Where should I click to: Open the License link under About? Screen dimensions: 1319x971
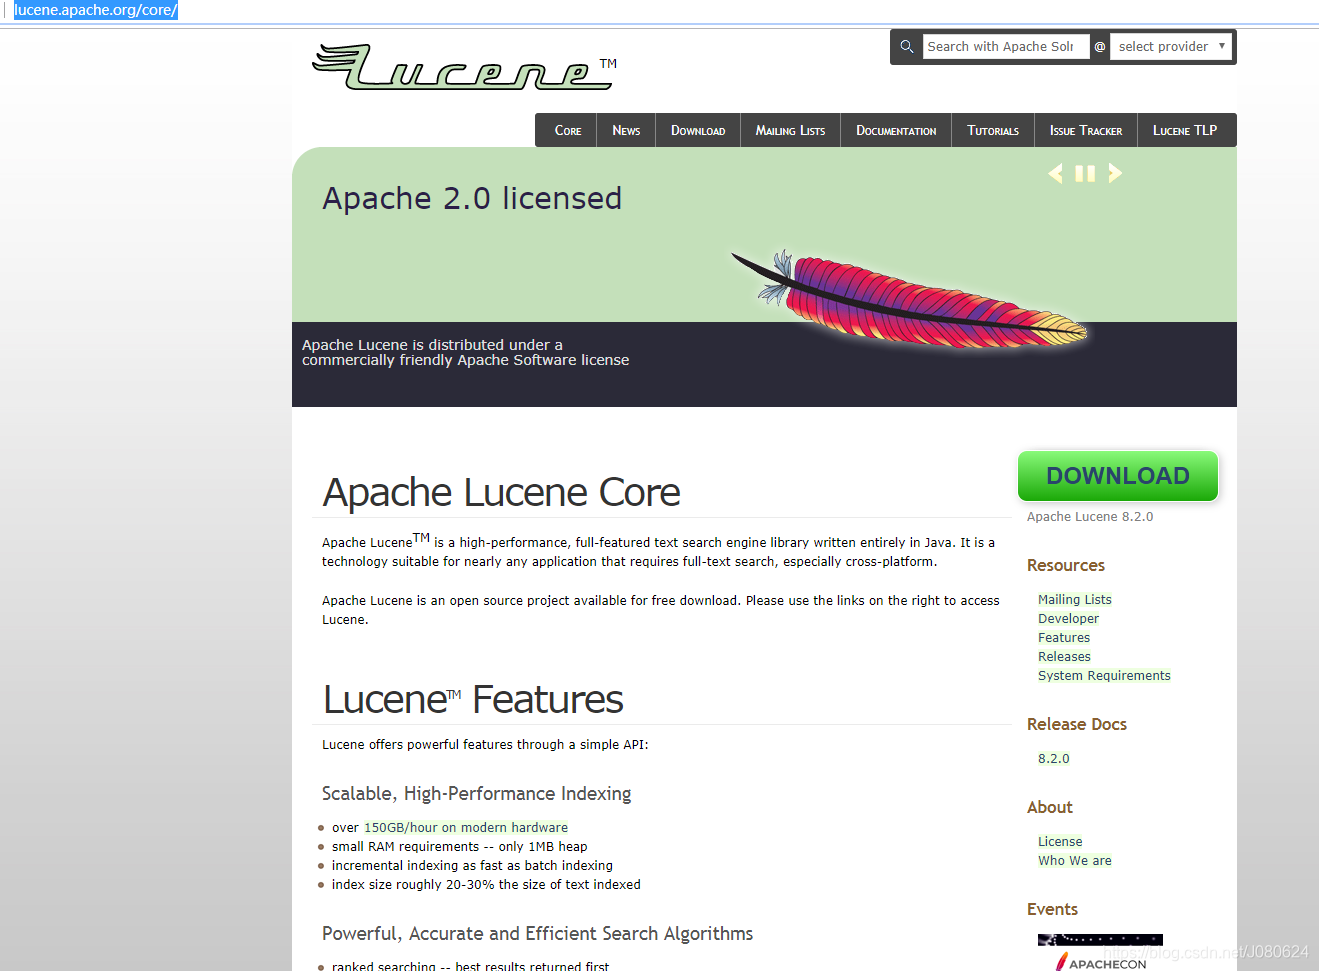pos(1060,841)
